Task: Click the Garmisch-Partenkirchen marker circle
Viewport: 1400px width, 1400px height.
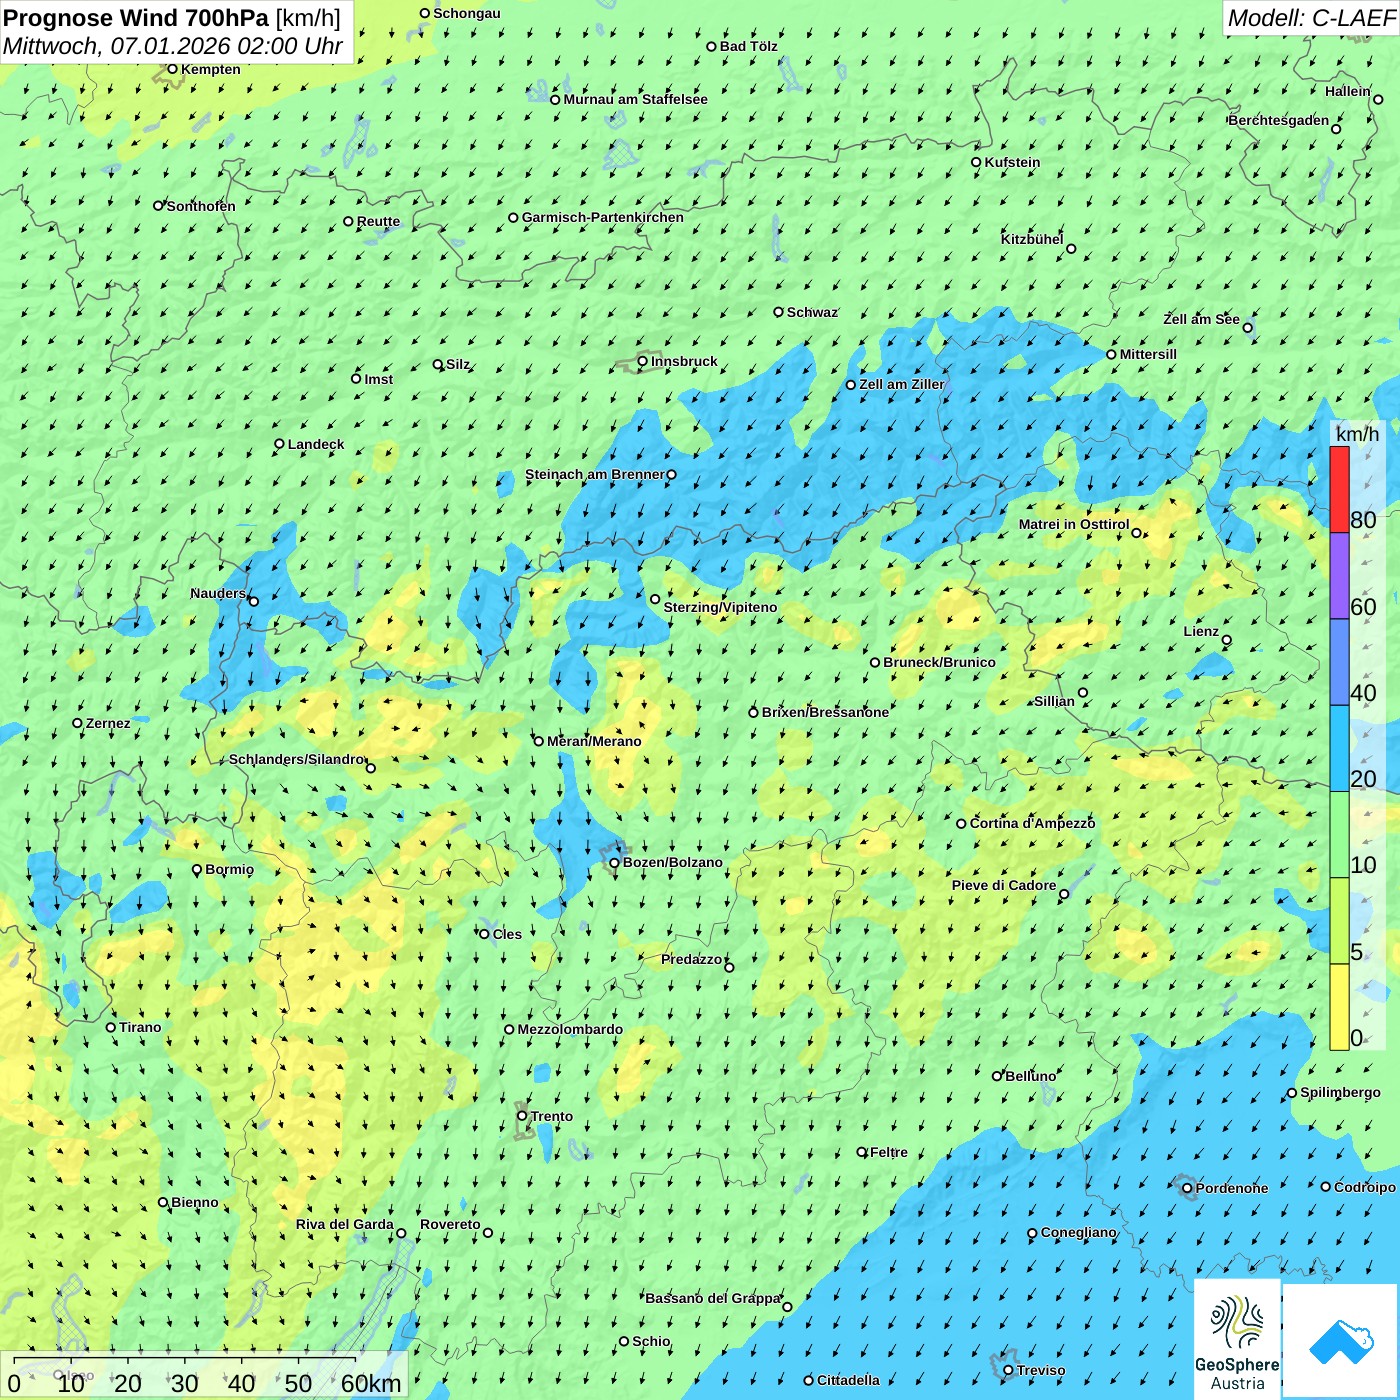Action: click(514, 217)
